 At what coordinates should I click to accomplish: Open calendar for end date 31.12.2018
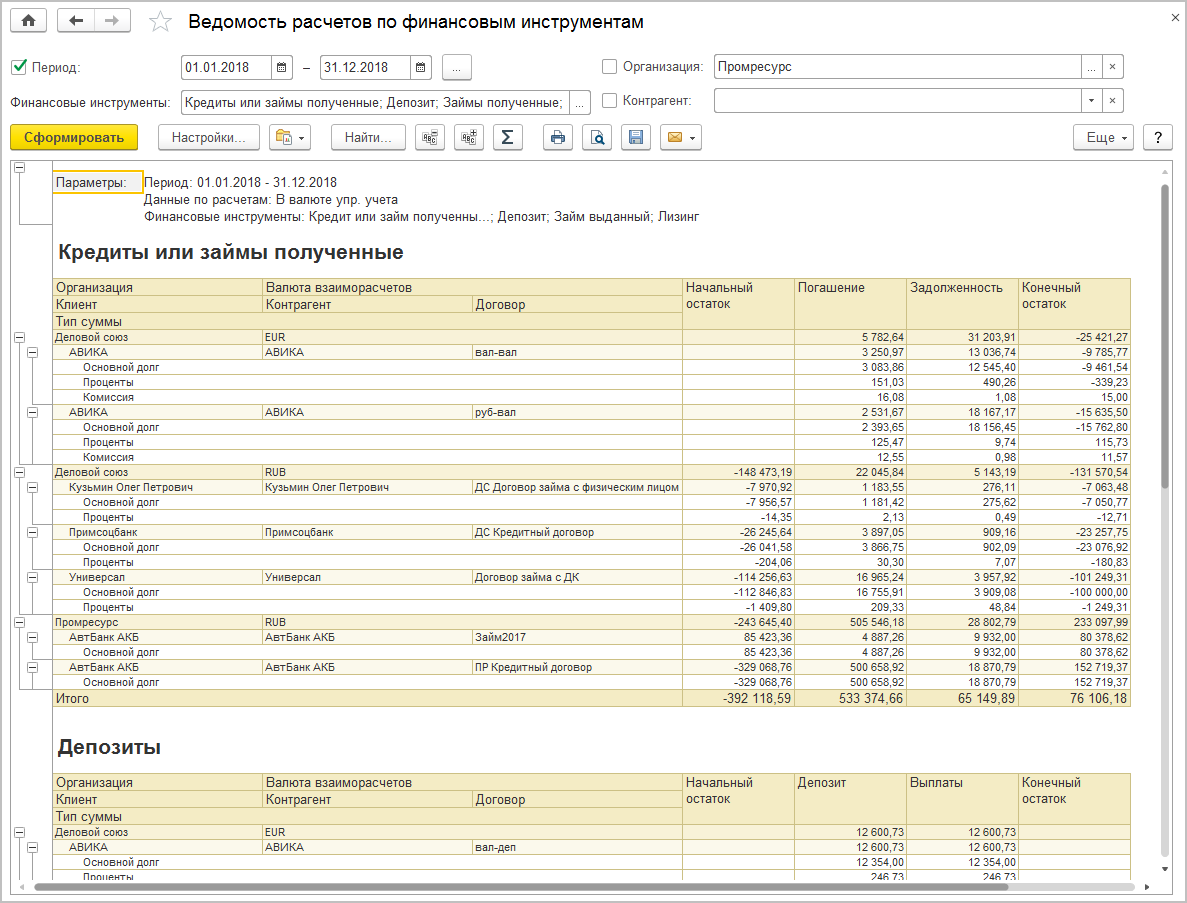pyautogui.click(x=421, y=68)
